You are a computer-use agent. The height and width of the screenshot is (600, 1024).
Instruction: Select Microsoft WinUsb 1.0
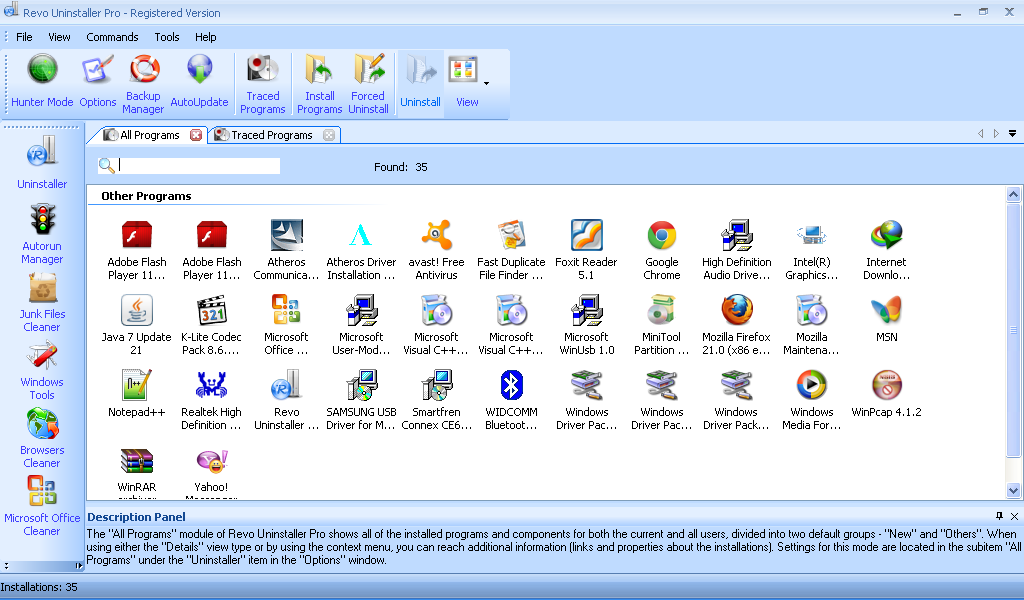[x=586, y=324]
